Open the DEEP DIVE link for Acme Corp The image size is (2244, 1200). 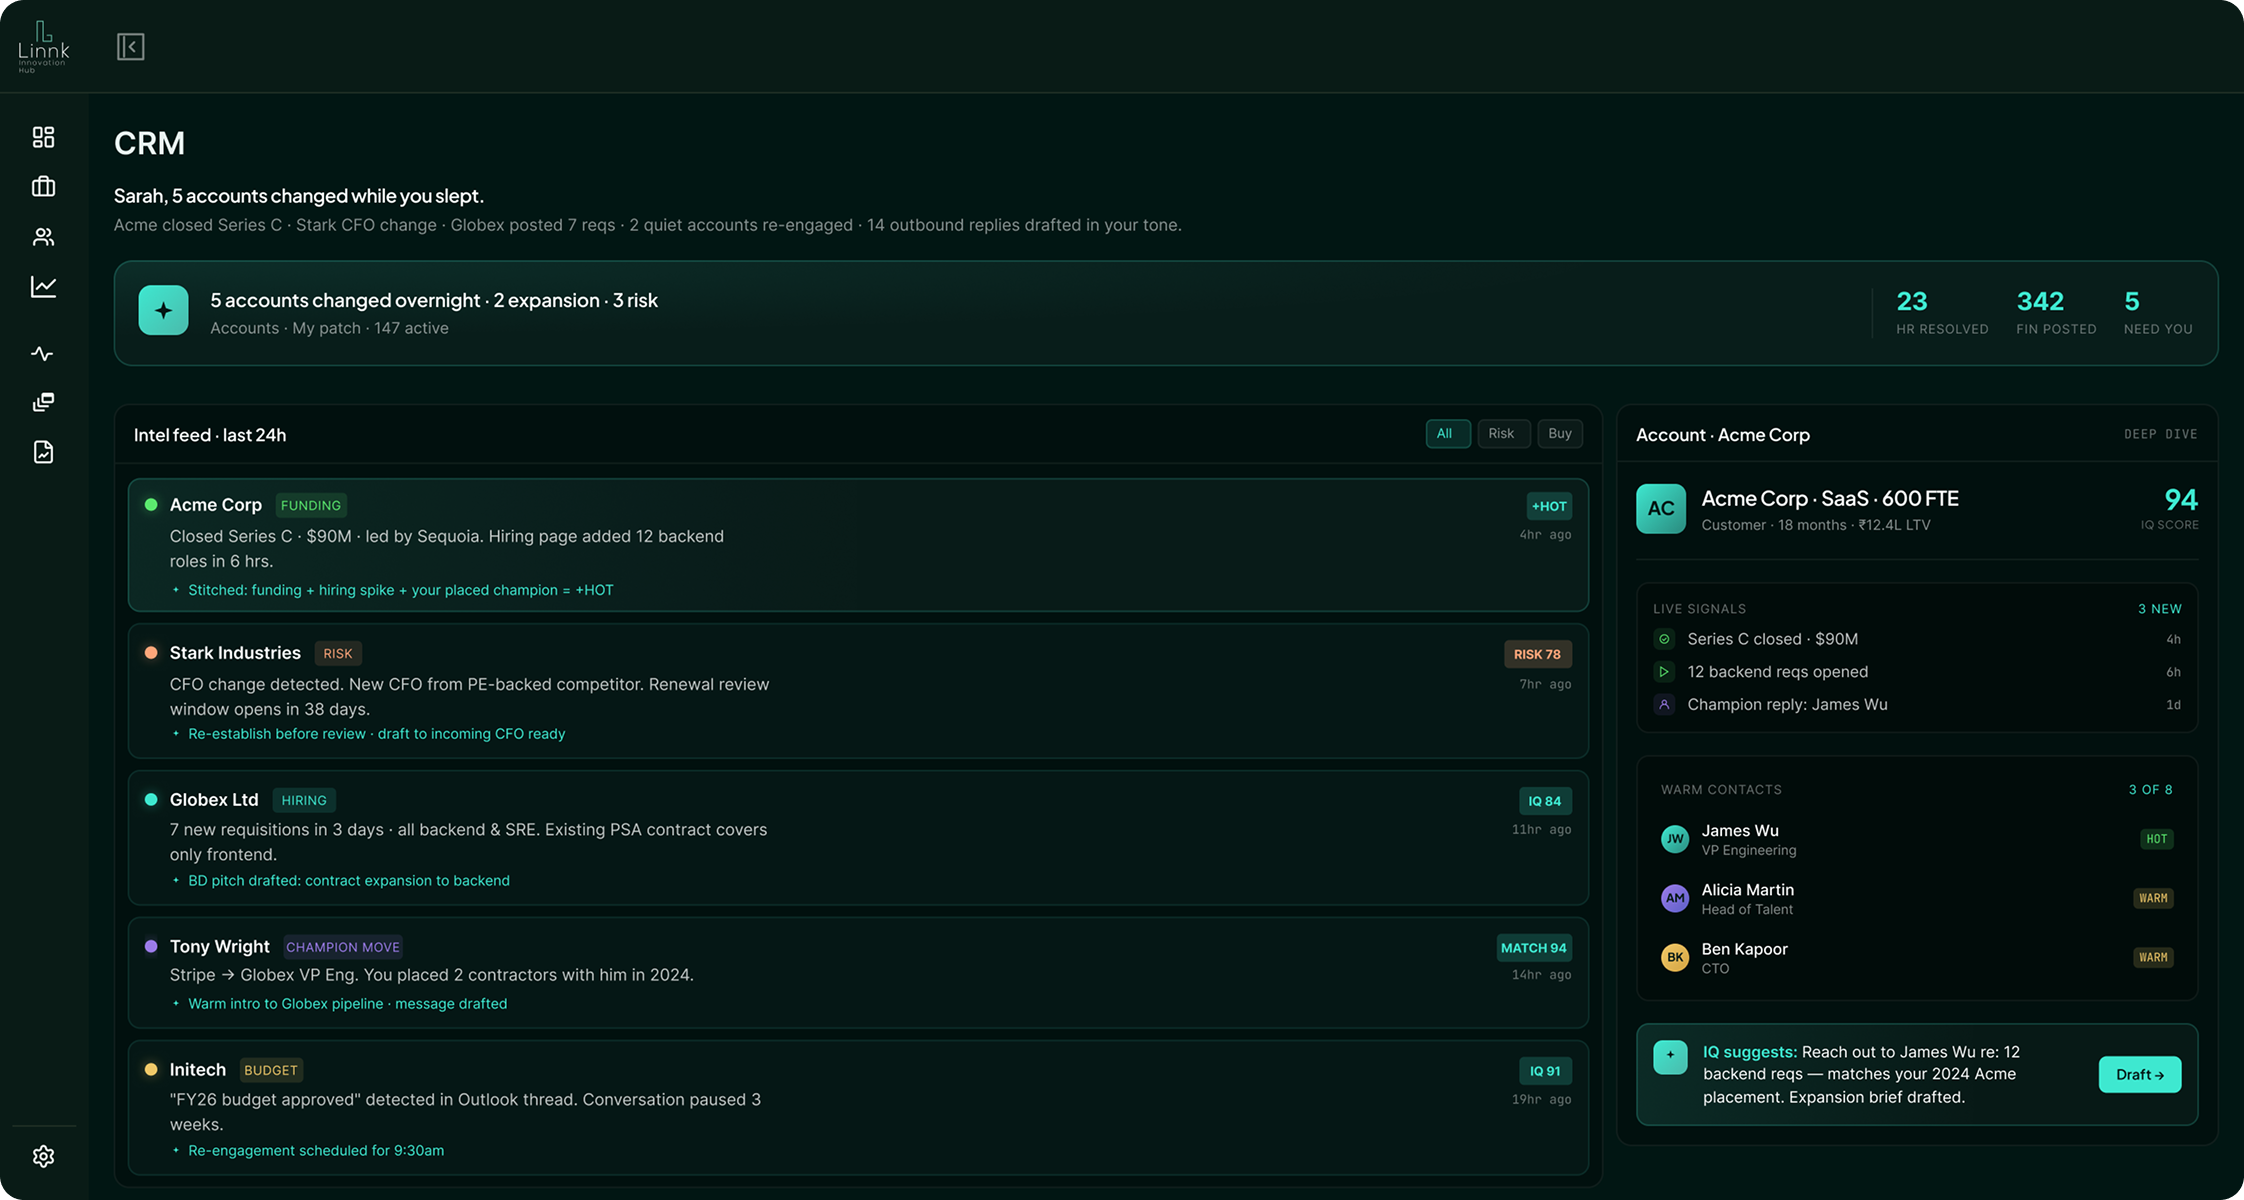tap(2160, 434)
